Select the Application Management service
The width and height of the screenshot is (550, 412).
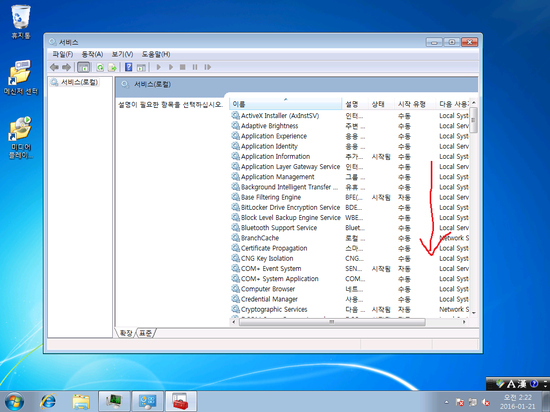[277, 177]
